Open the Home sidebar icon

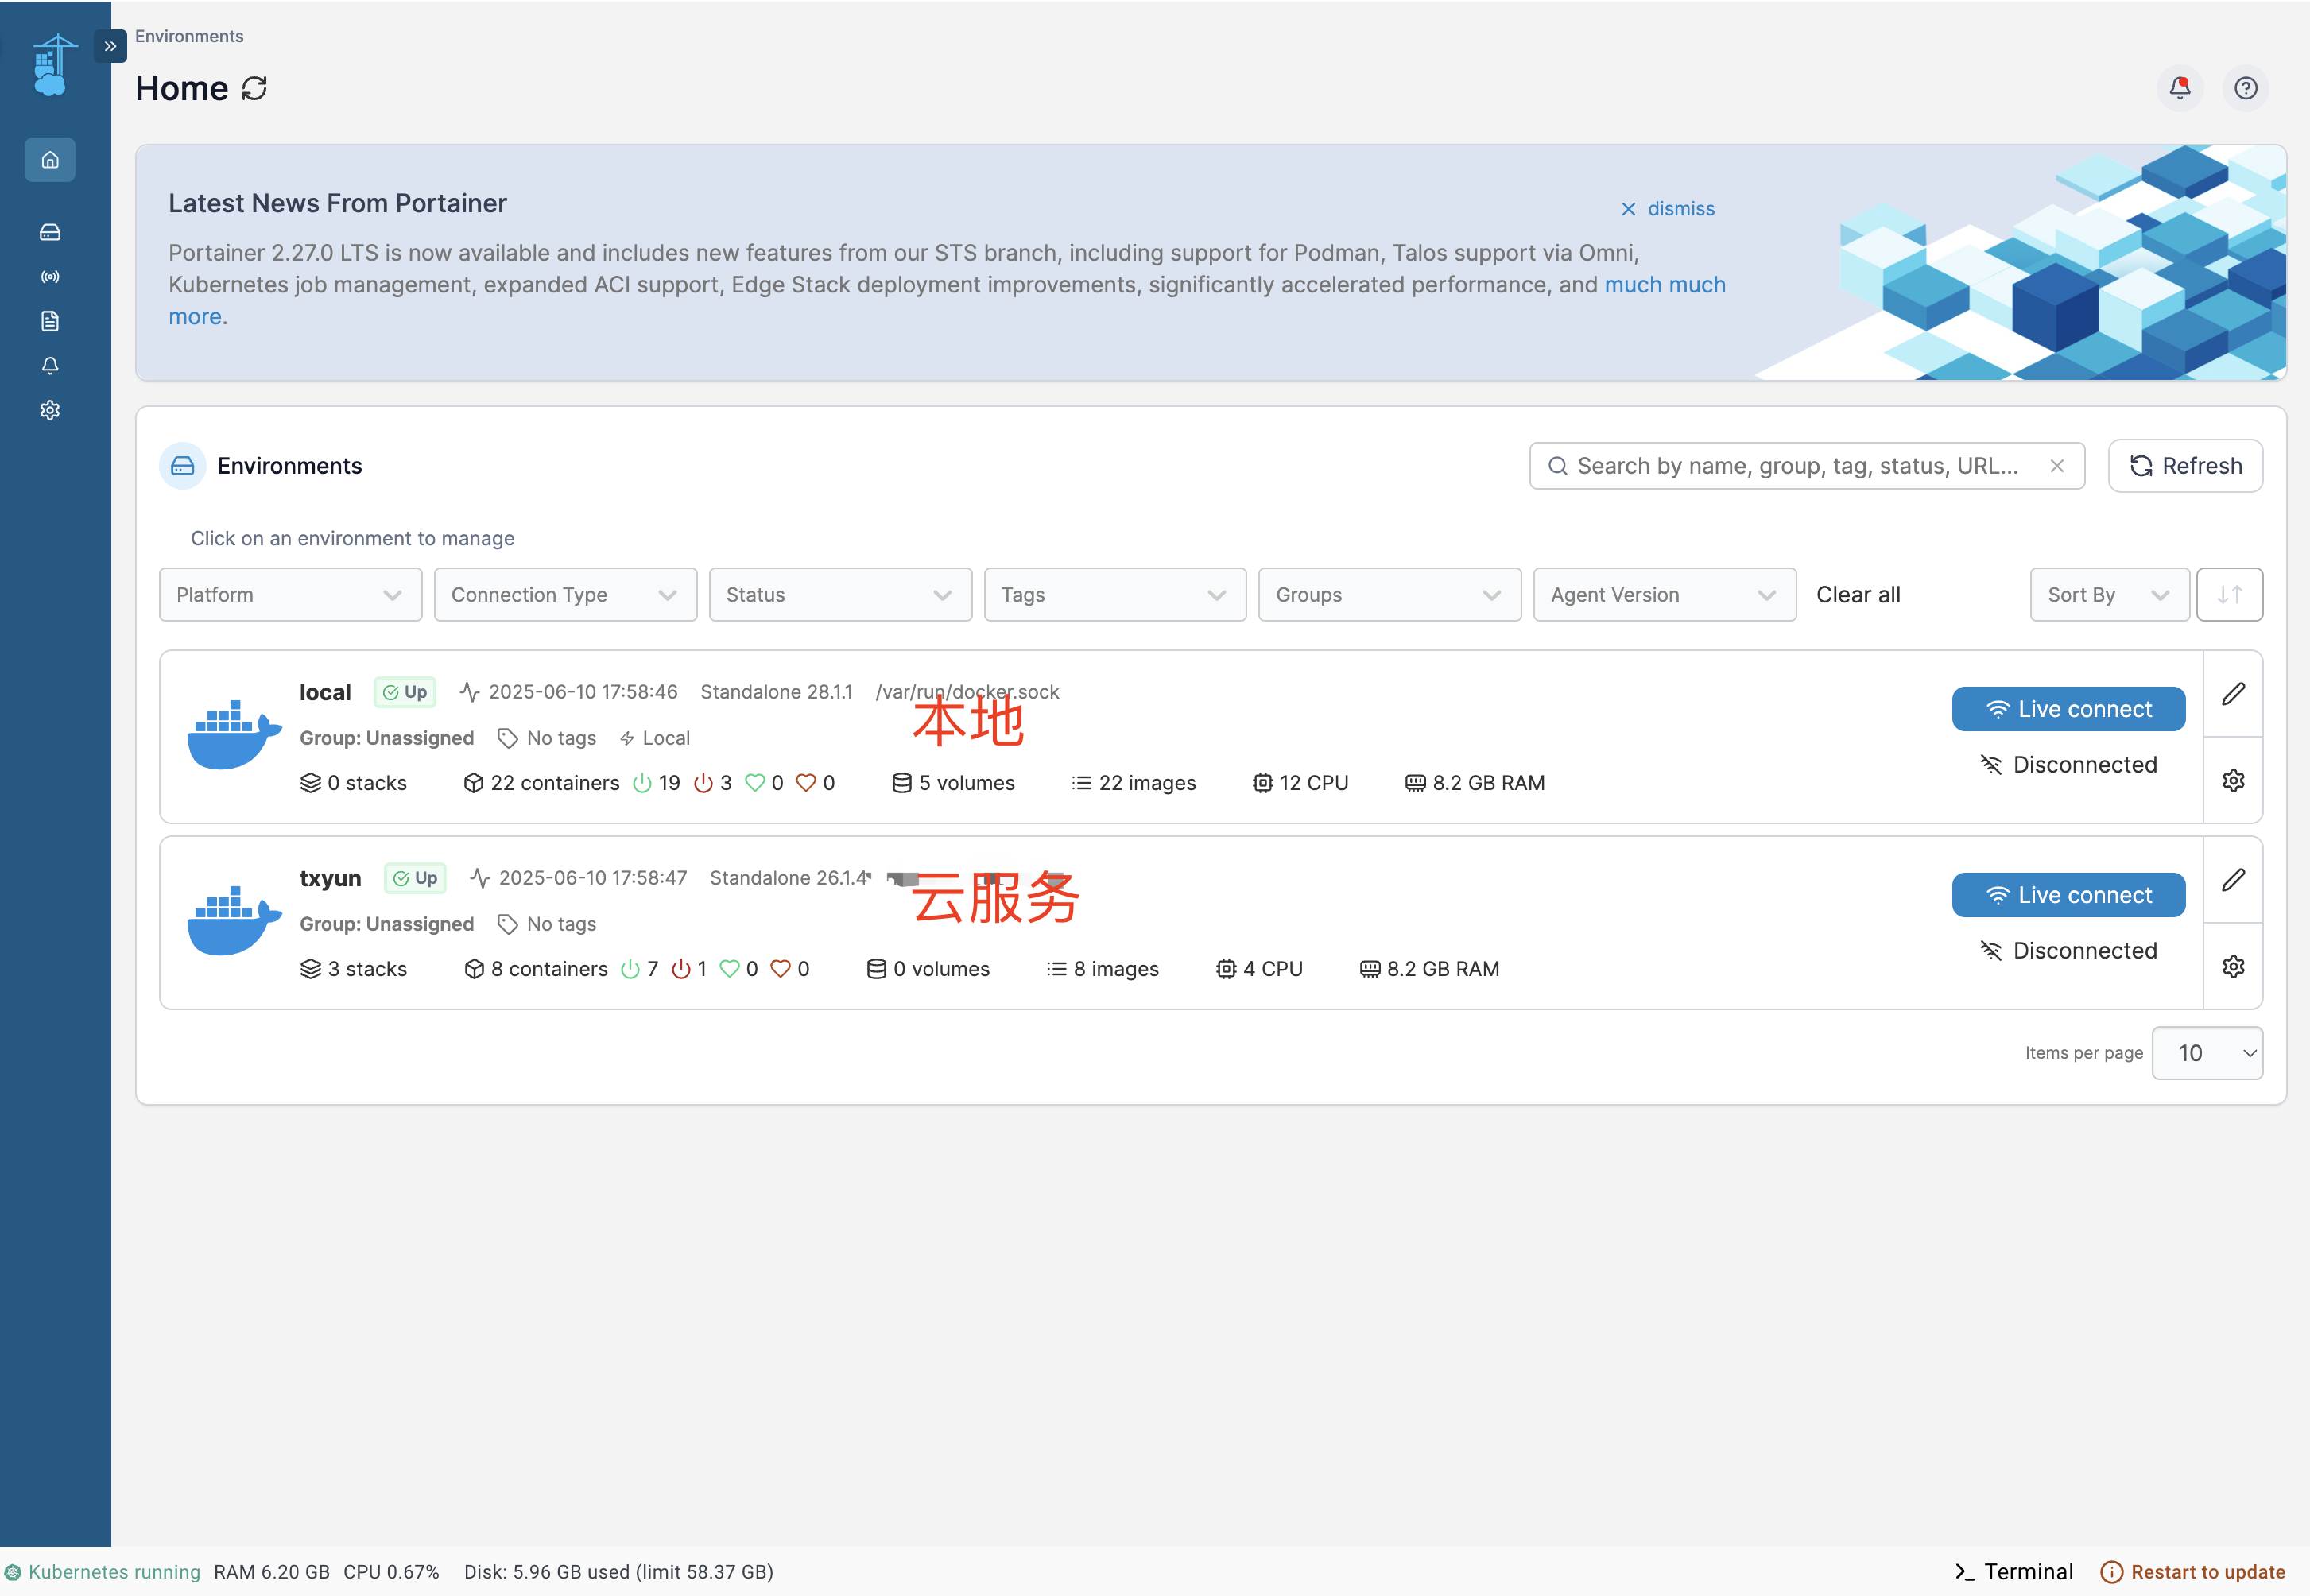click(50, 160)
